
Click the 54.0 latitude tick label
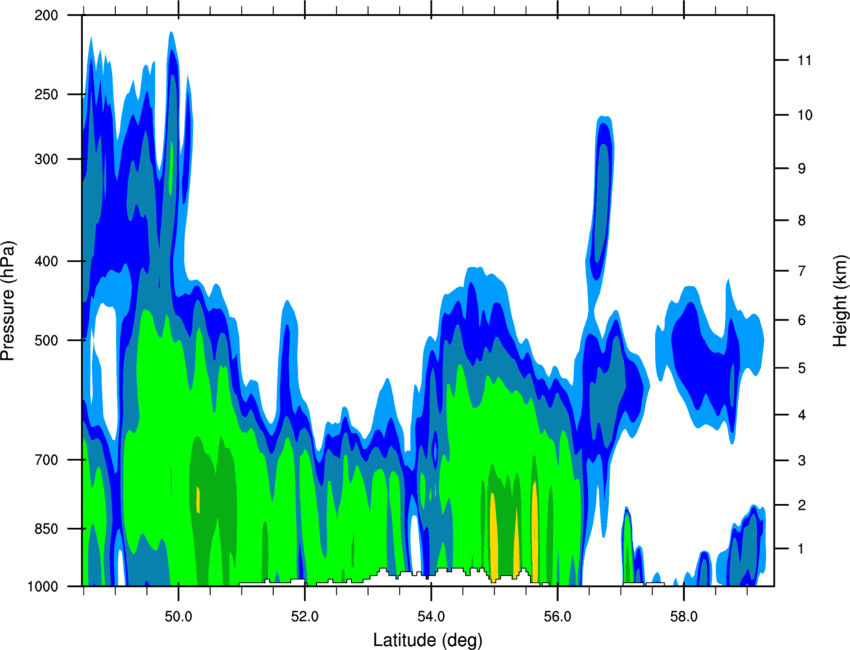431,617
